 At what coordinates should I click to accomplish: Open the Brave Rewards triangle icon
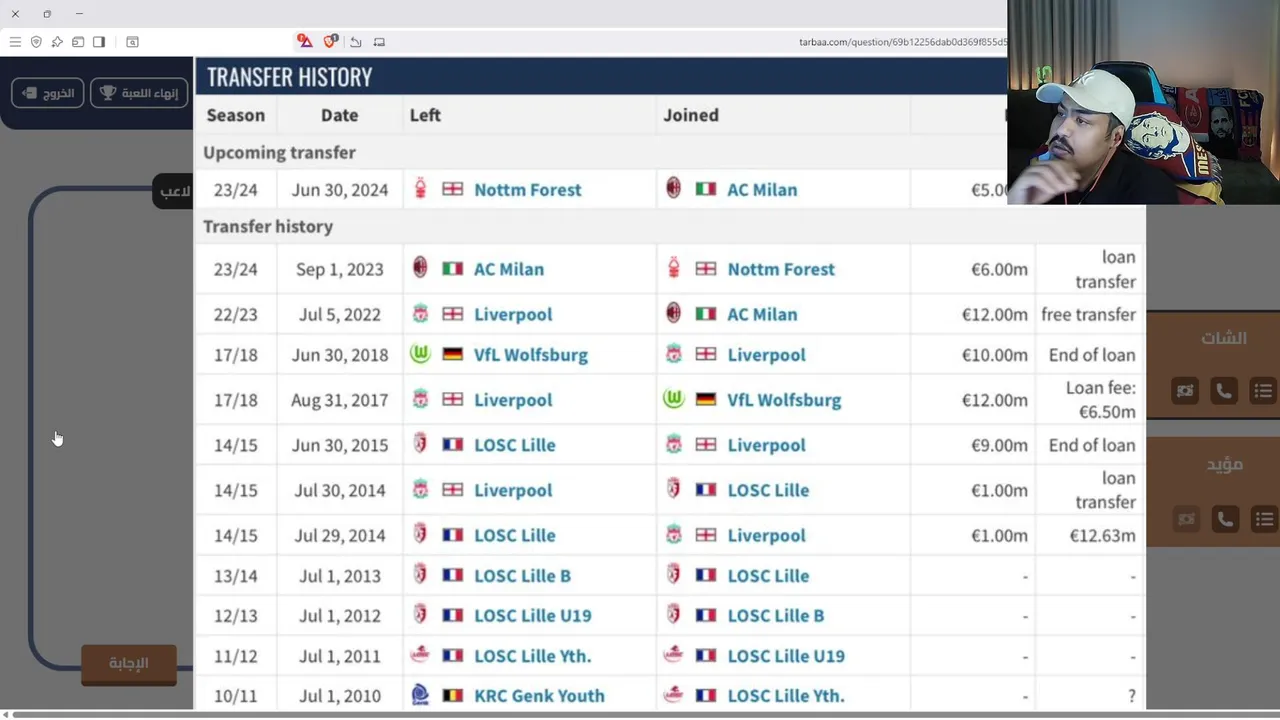click(304, 42)
